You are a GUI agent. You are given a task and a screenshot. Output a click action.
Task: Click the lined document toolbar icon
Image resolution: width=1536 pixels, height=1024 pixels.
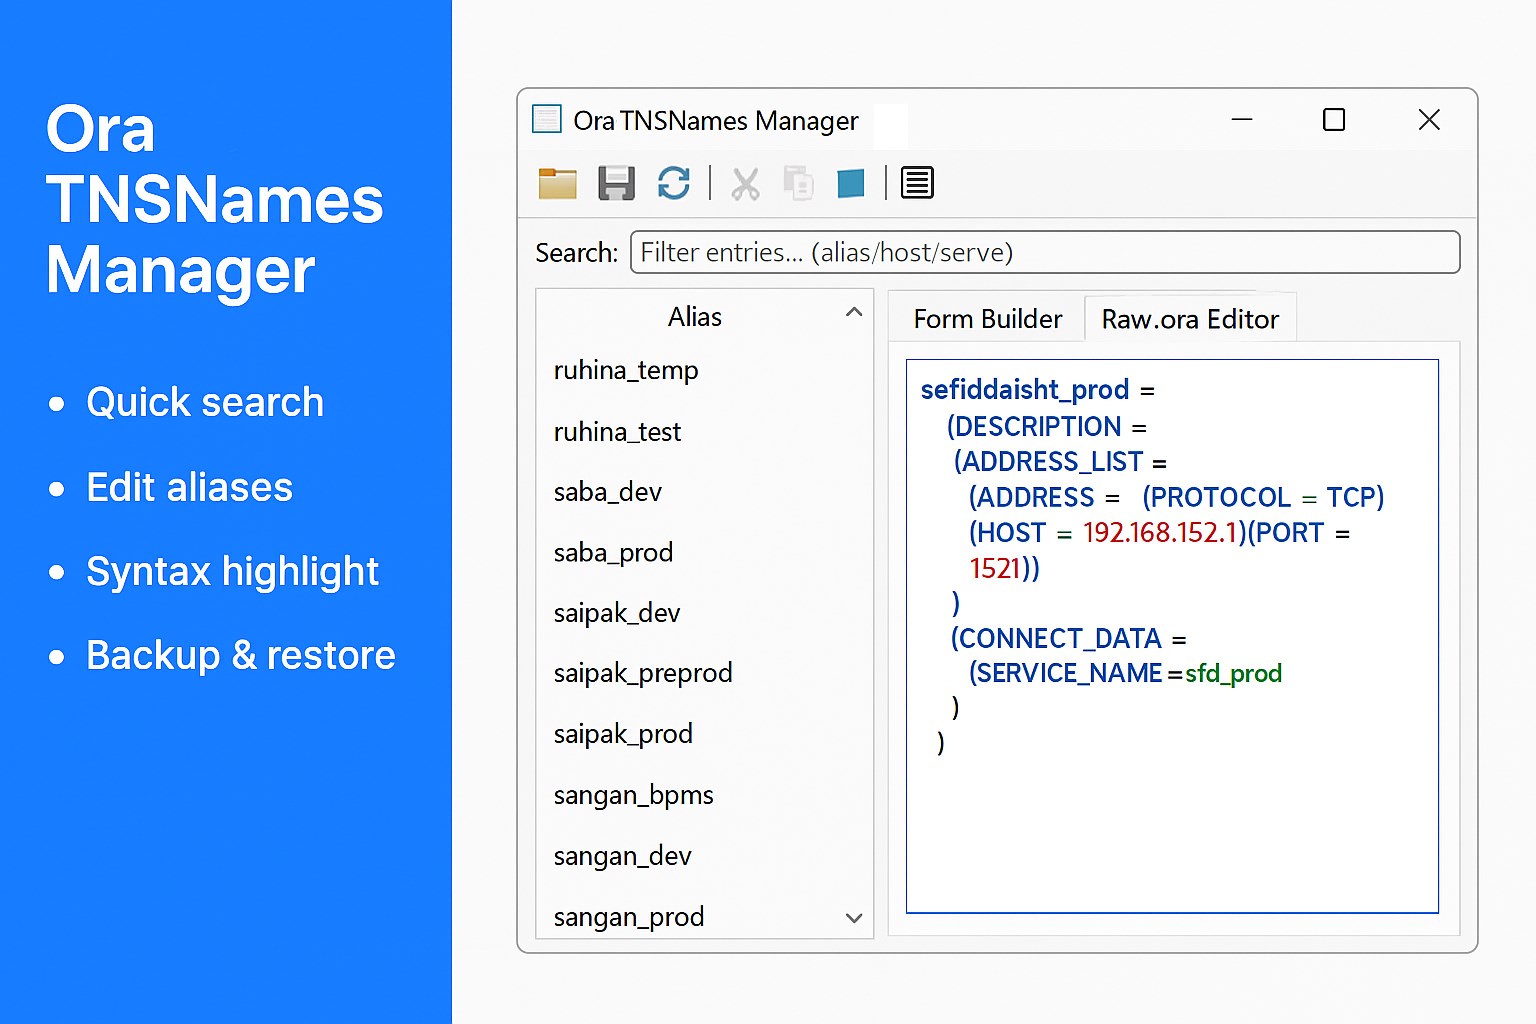(x=917, y=183)
